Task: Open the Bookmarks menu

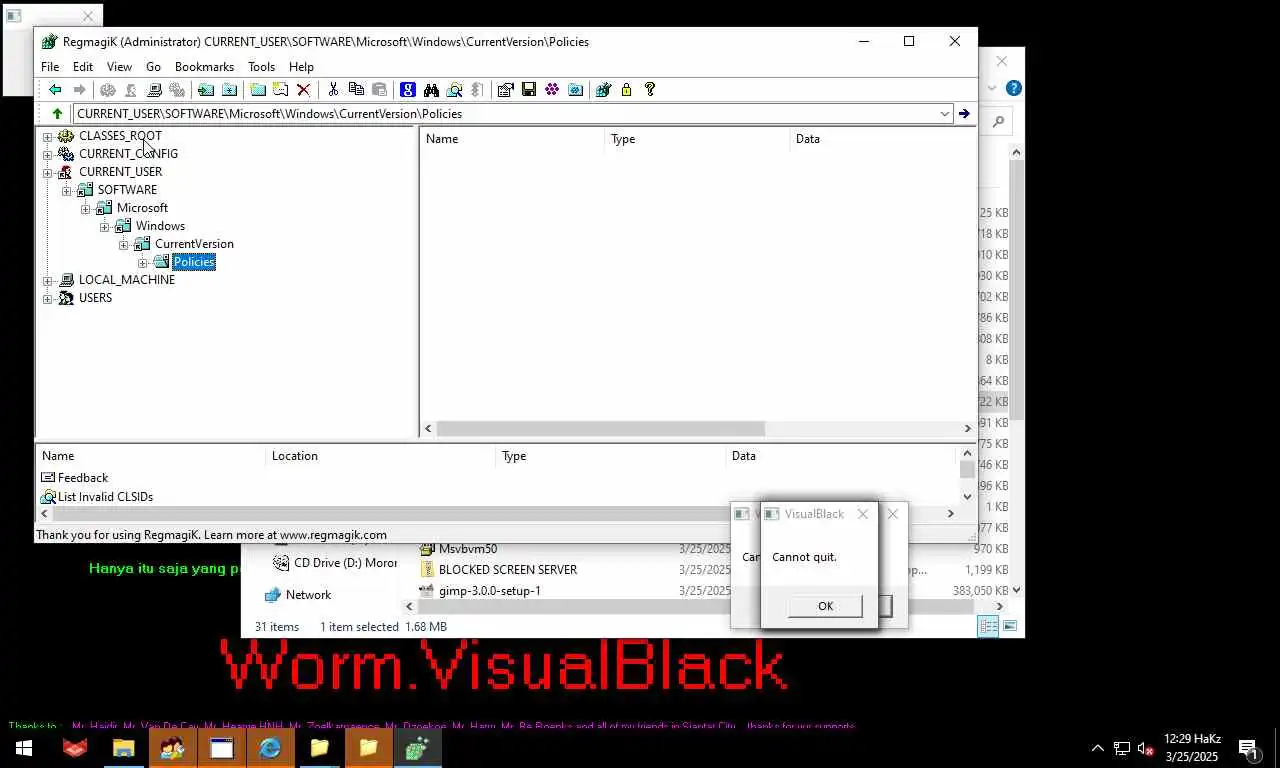Action: (x=204, y=67)
